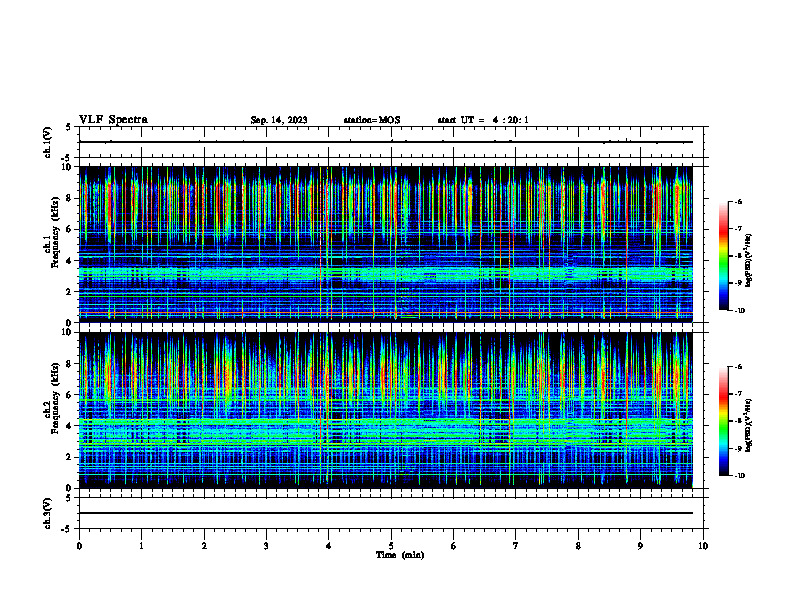This screenshot has height=612, width=792.
Task: Click time axis tick label '1'
Action: [x=141, y=546]
